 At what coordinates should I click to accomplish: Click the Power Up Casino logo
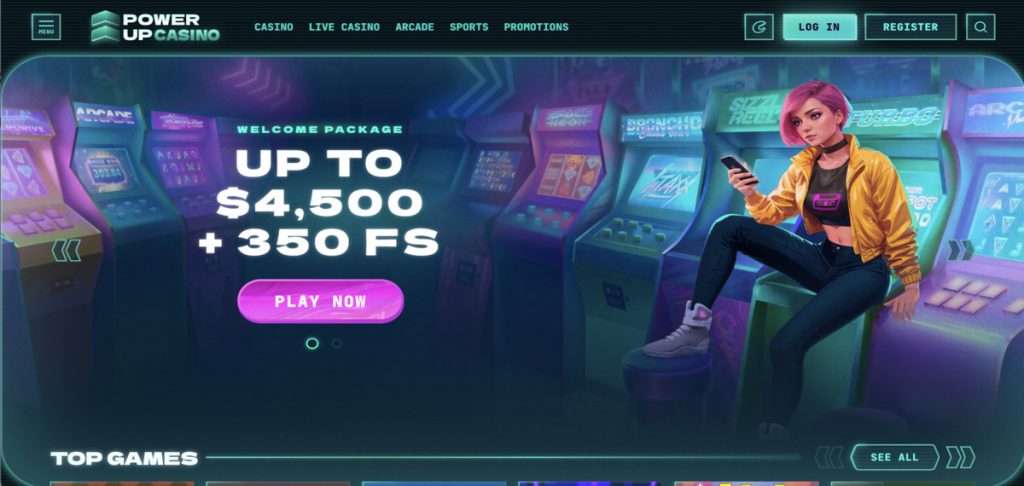click(x=155, y=27)
